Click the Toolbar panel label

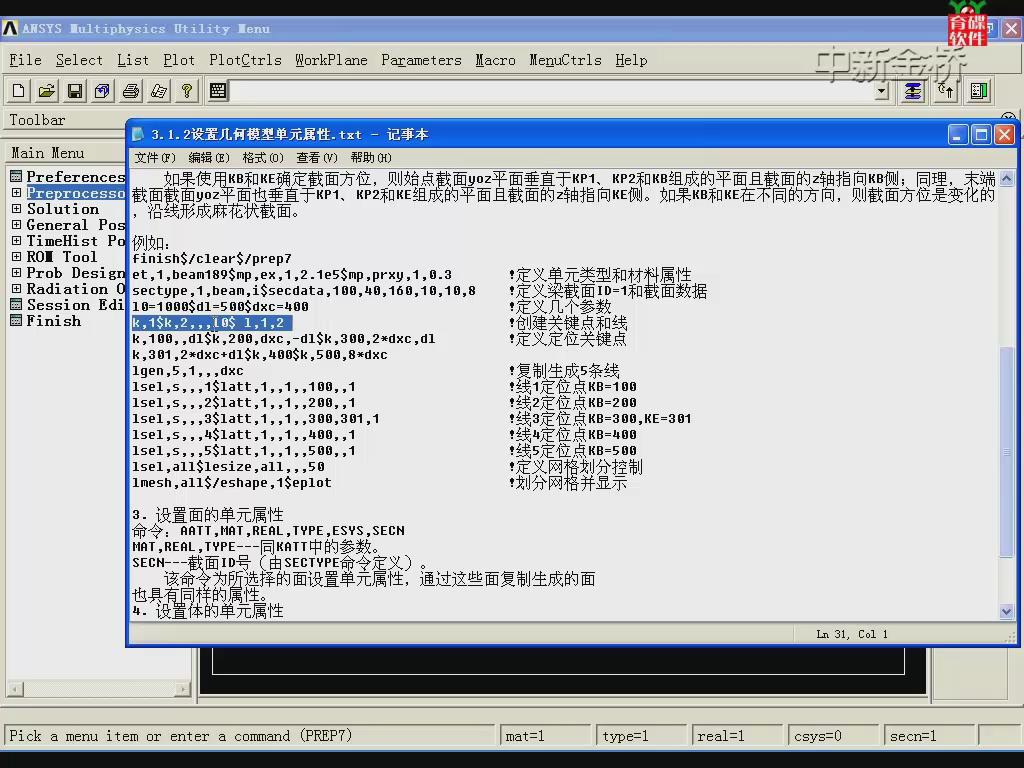pyautogui.click(x=37, y=120)
